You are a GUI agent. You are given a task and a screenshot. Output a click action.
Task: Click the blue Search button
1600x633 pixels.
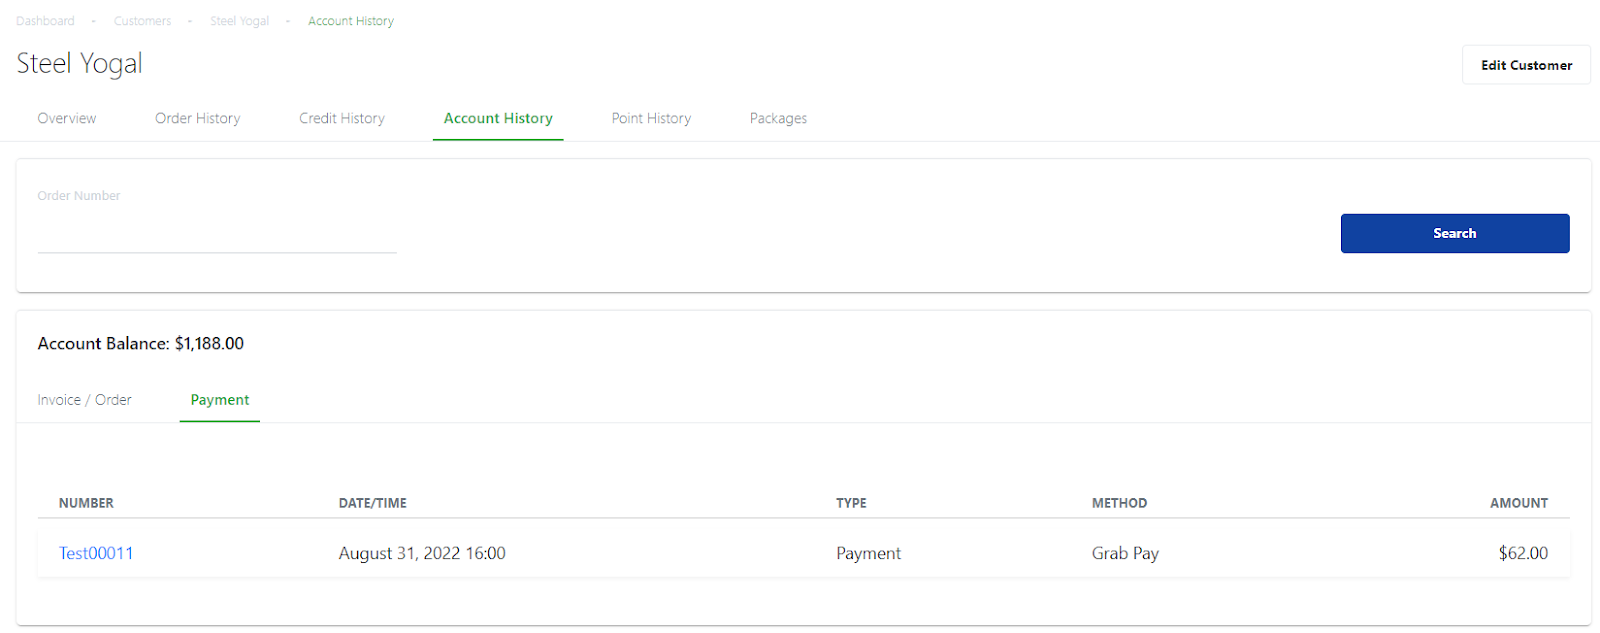tap(1455, 233)
